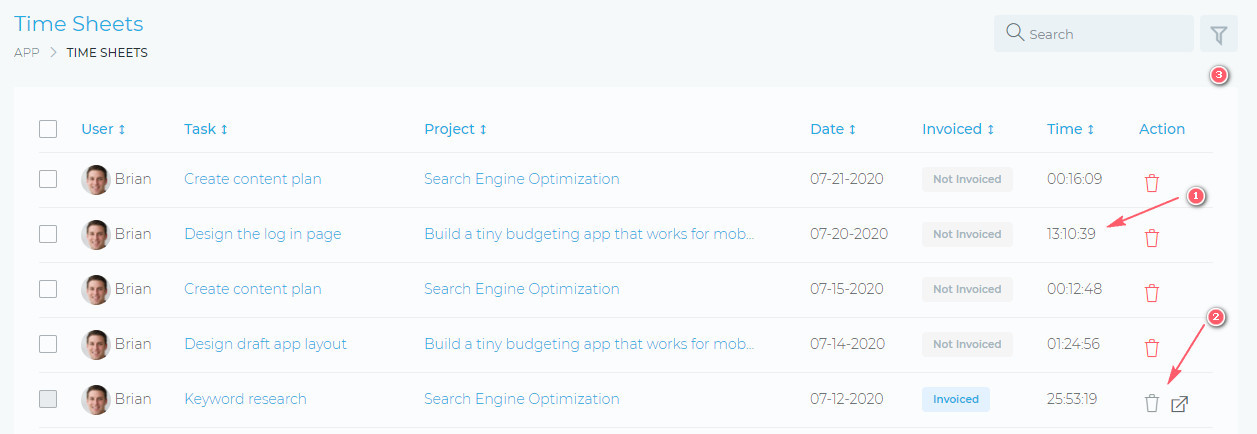Check the 07-21-2020 time sheet row checkbox
1257x434 pixels.
48,179
